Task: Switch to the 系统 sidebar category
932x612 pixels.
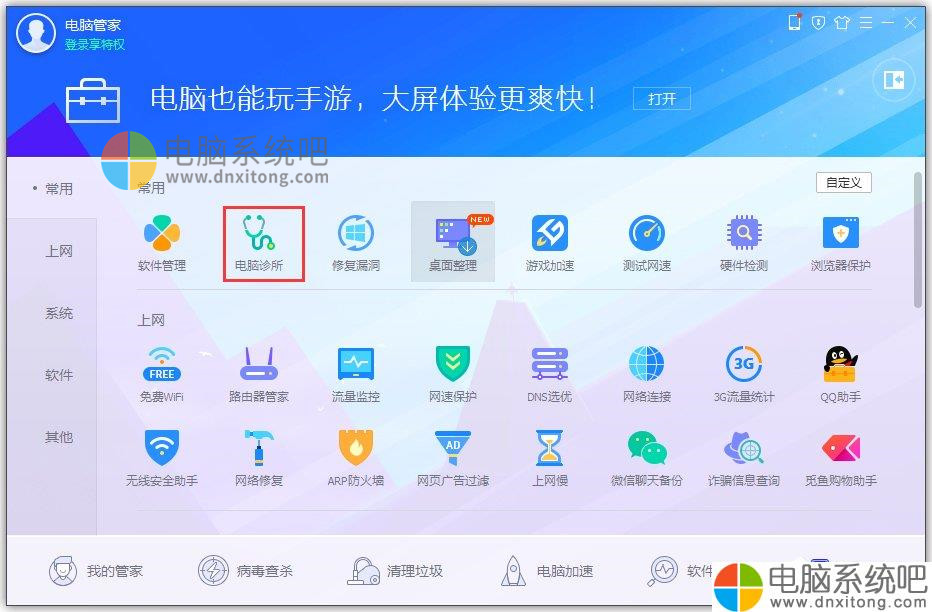Action: (x=59, y=313)
